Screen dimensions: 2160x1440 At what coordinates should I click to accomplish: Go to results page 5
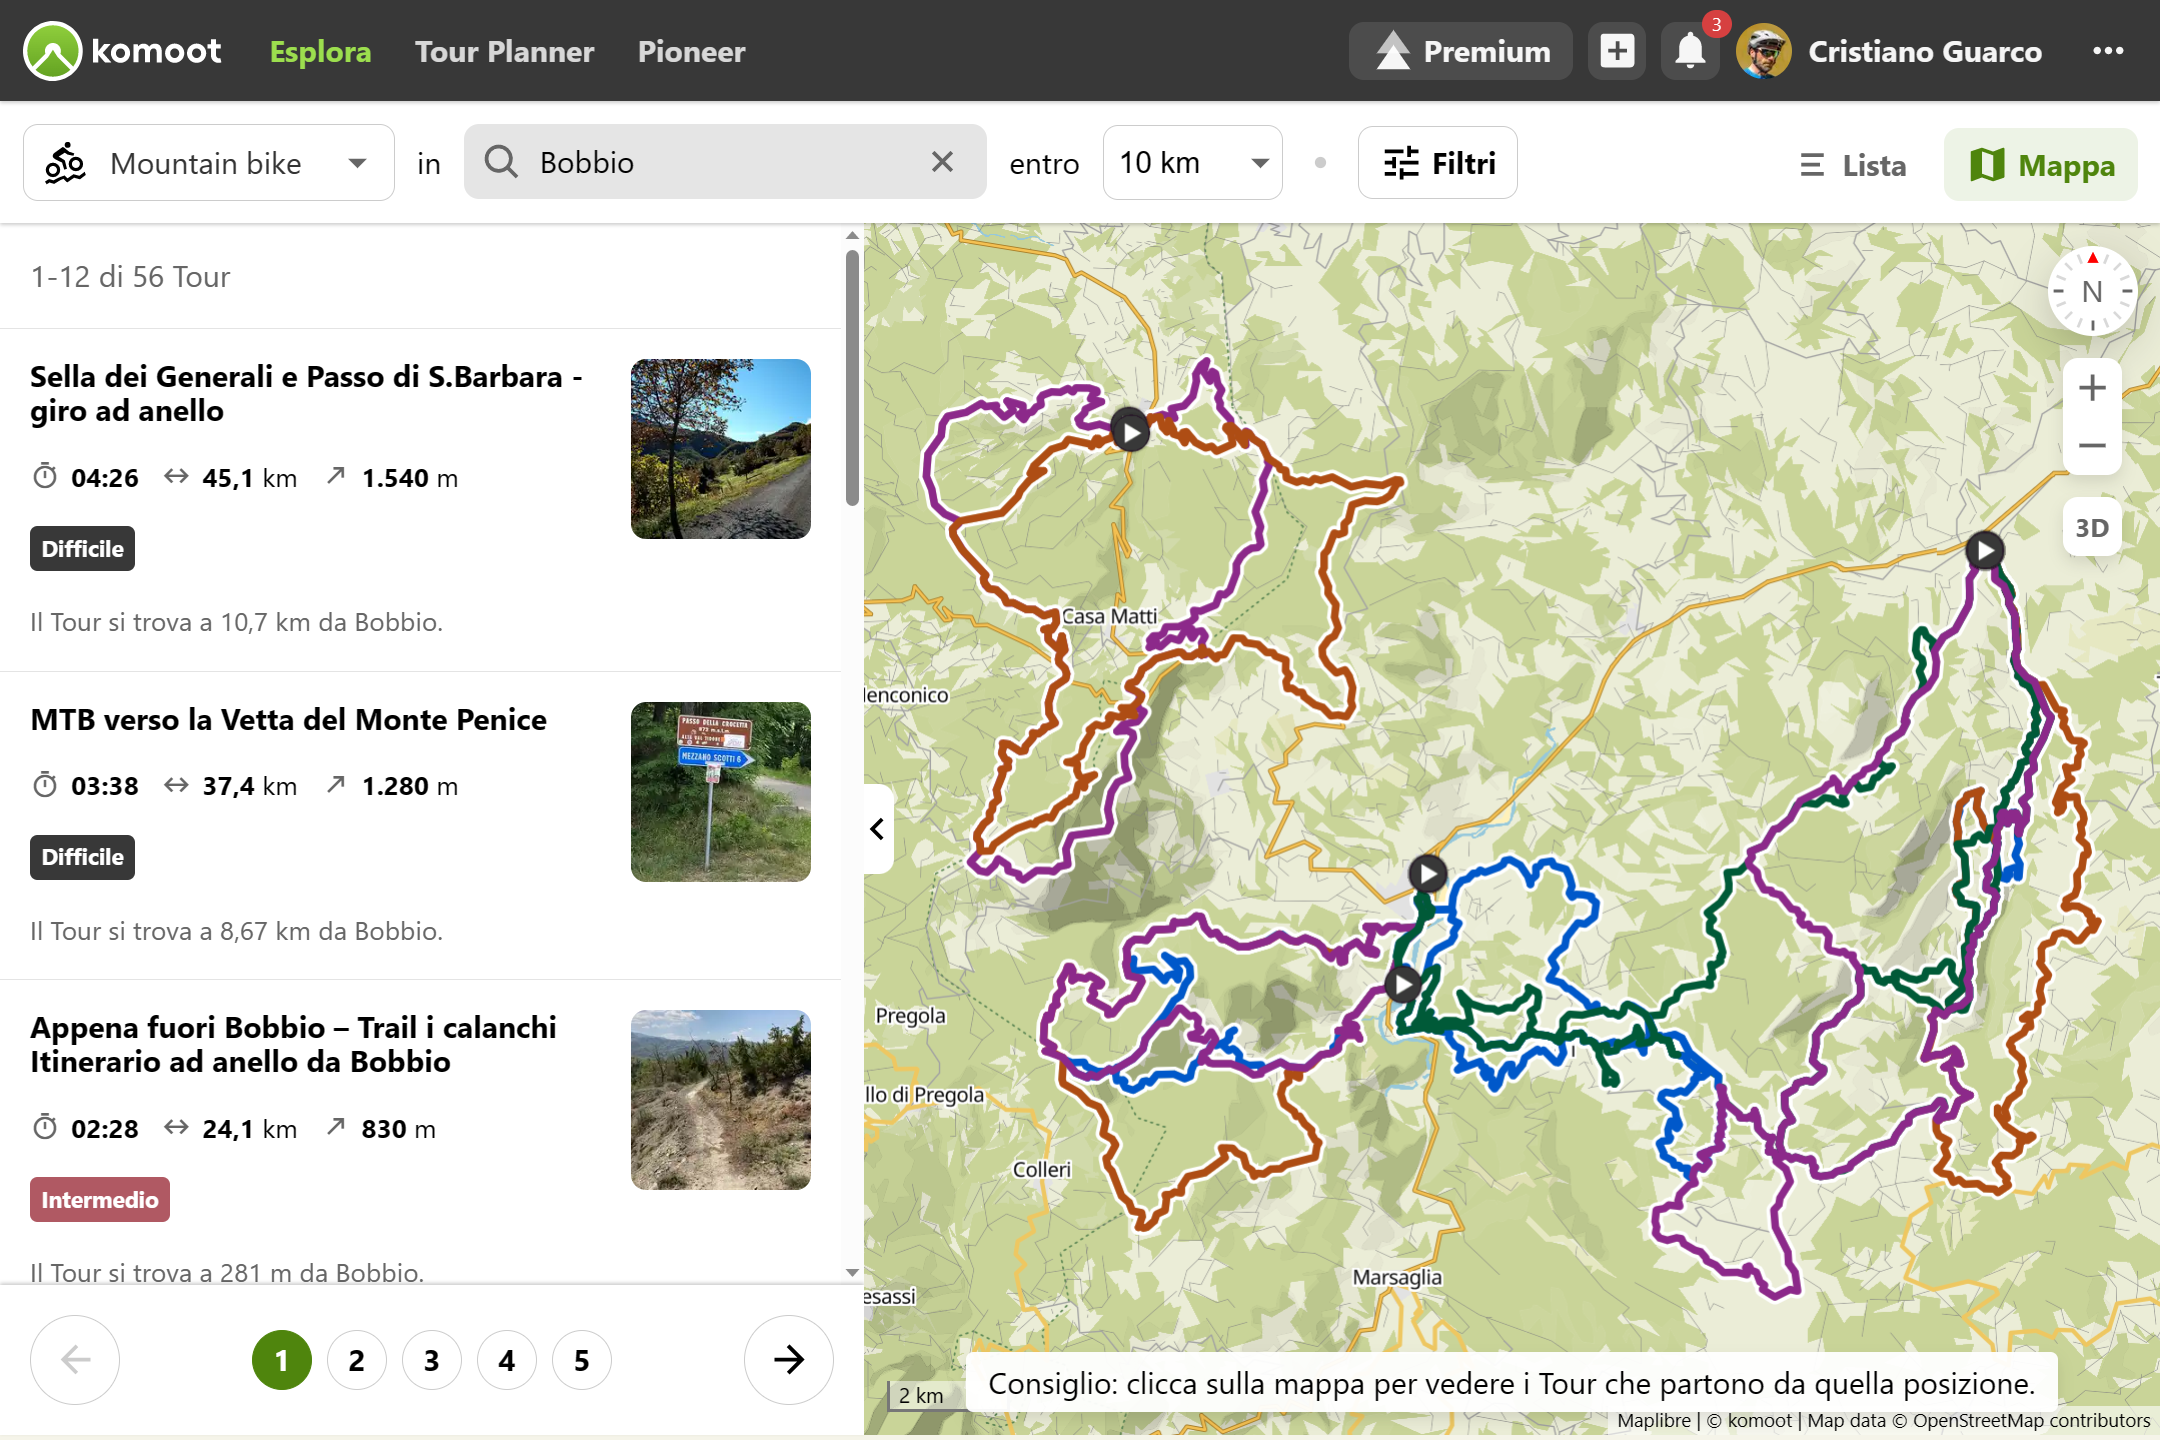[582, 1360]
